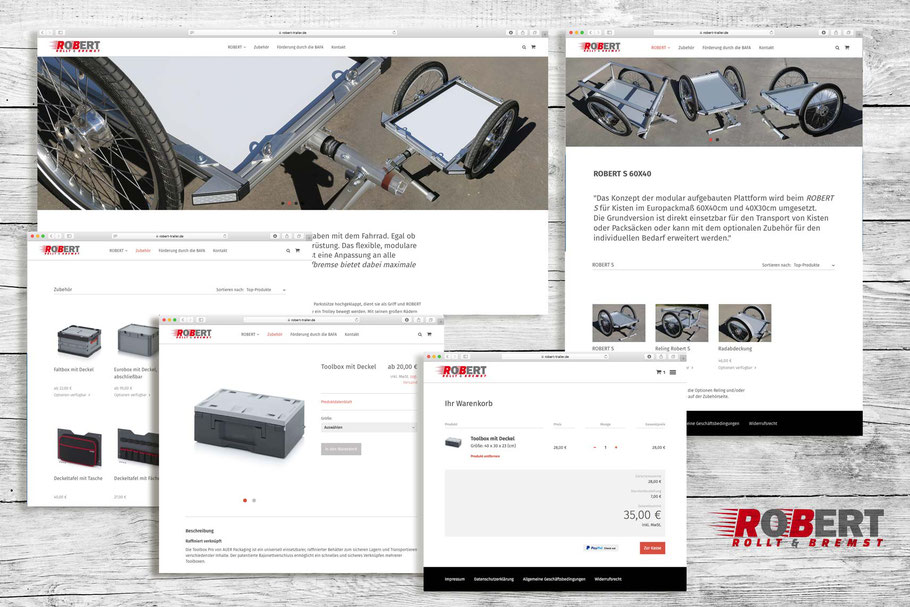The height and width of the screenshot is (607, 910).
Task: Expand the ROBERT nav menu in the home page window
Action: click(x=237, y=47)
